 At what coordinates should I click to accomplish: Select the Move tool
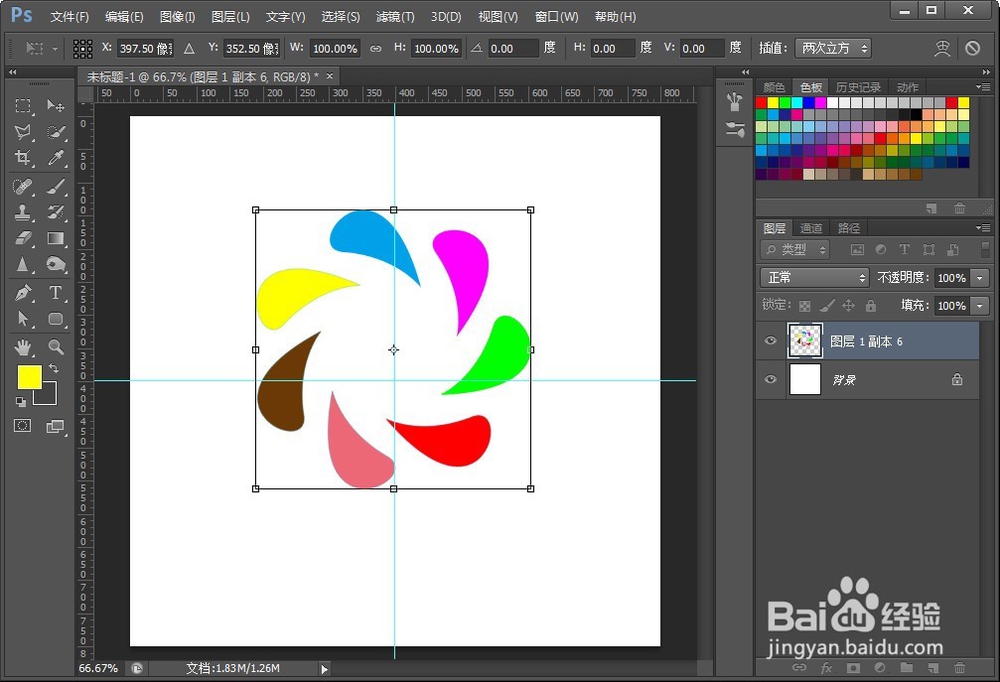point(55,105)
